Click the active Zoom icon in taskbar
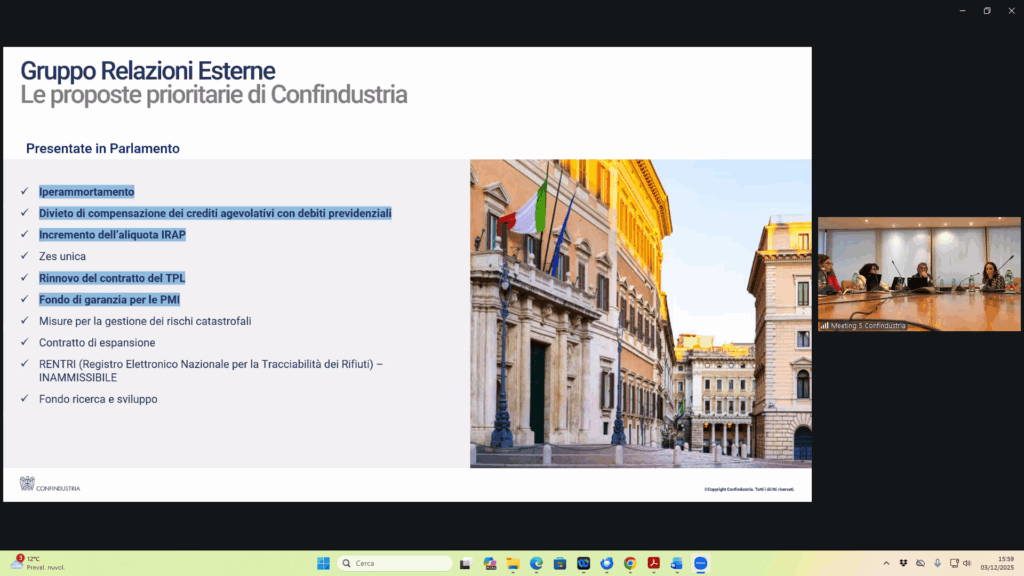Screen dimensions: 1024x576 pyautogui.click(x=701, y=563)
